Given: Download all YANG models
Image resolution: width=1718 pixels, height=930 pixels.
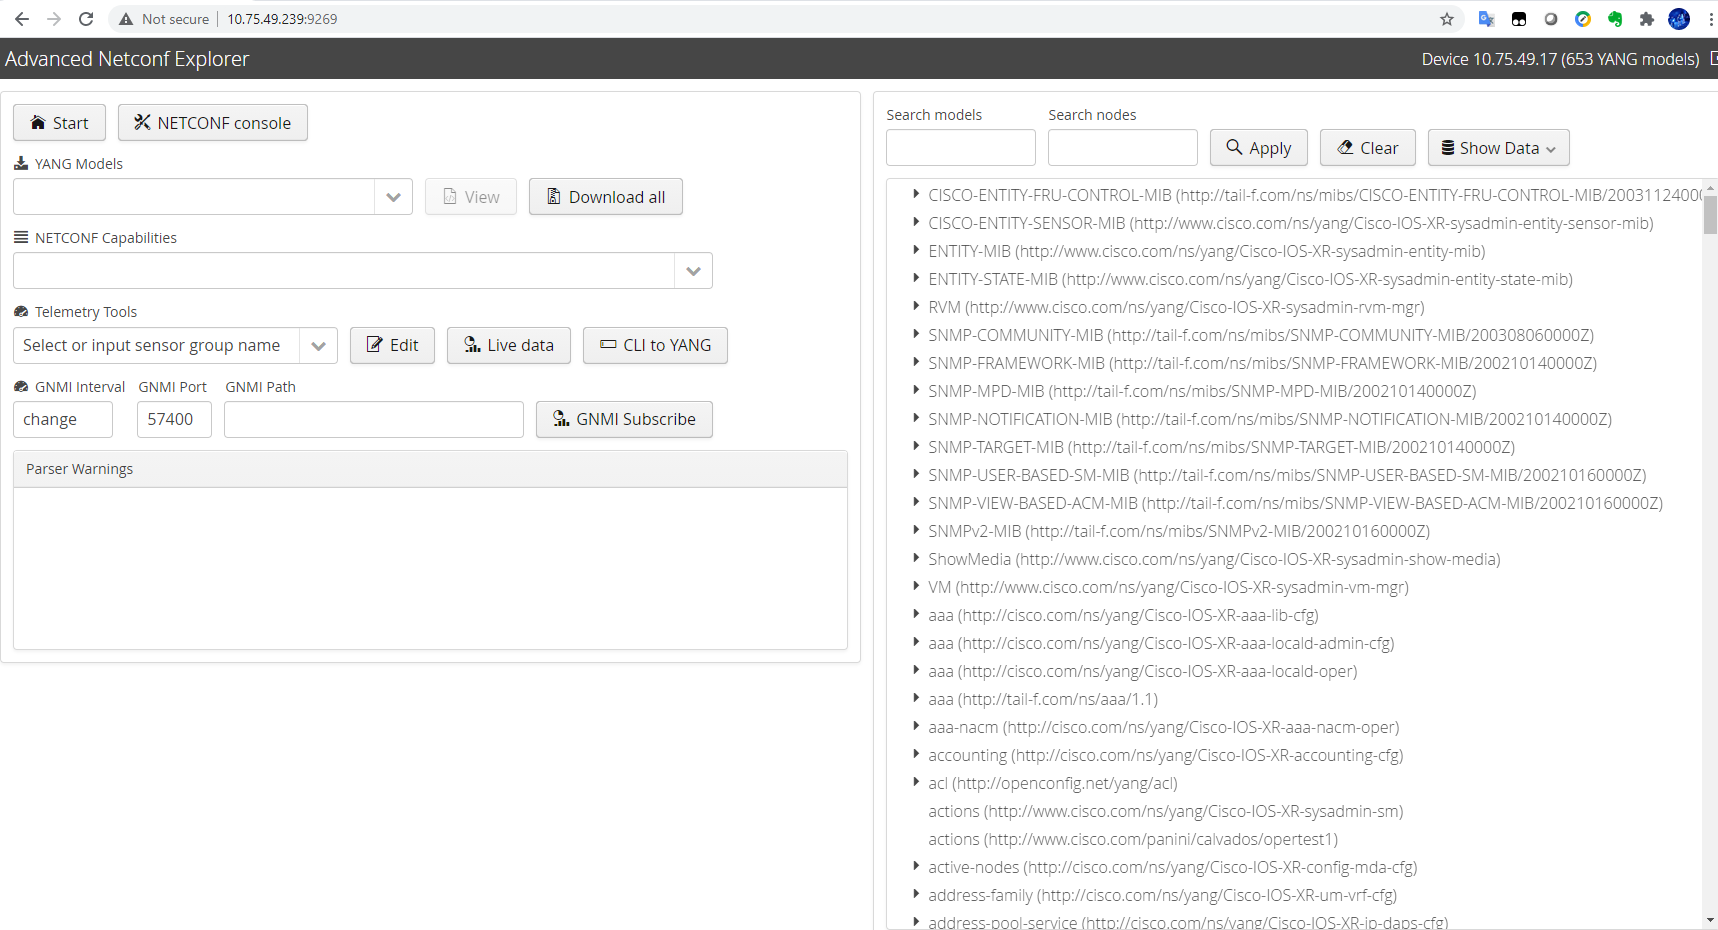Looking at the screenshot, I should point(605,197).
